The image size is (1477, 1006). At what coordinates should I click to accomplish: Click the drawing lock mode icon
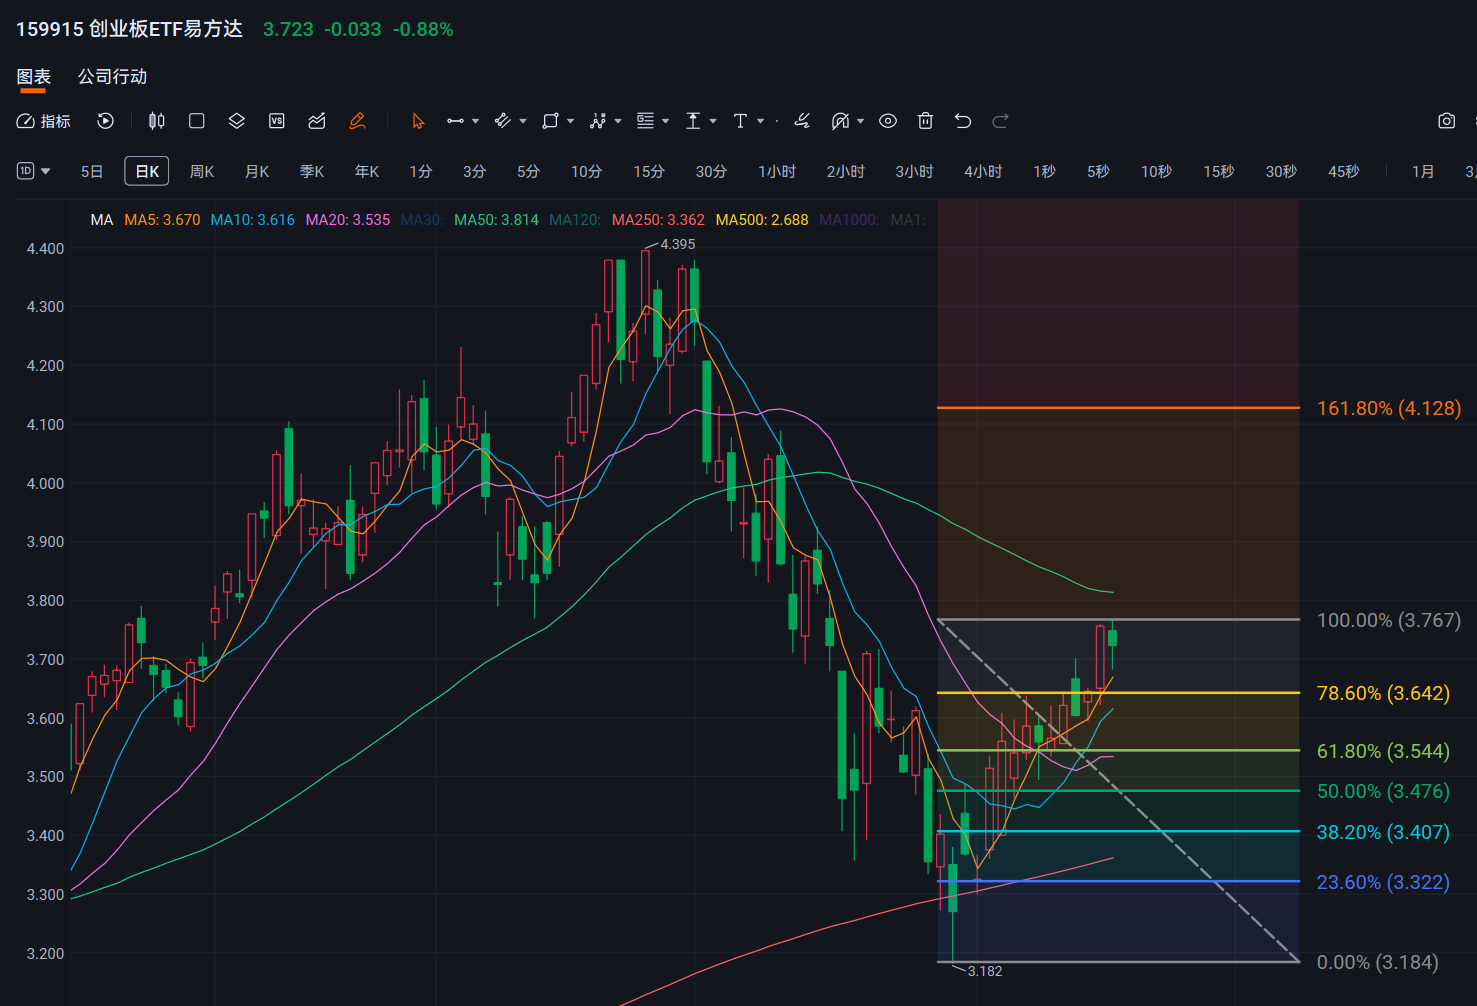pyautogui.click(x=840, y=121)
